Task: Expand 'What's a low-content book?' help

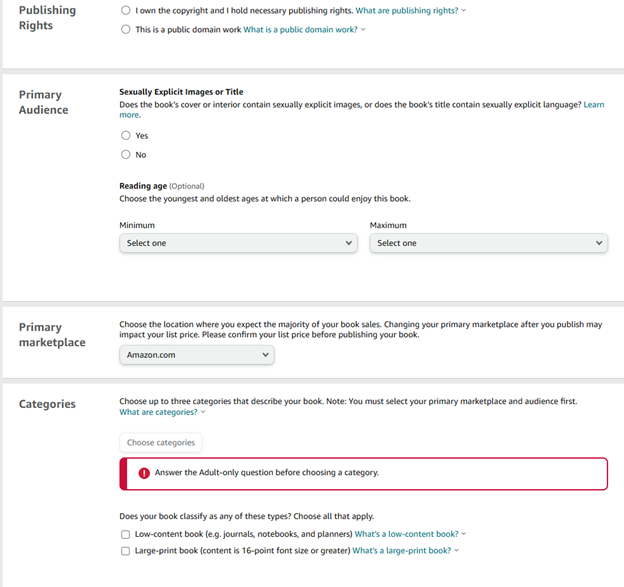Action: [406, 534]
